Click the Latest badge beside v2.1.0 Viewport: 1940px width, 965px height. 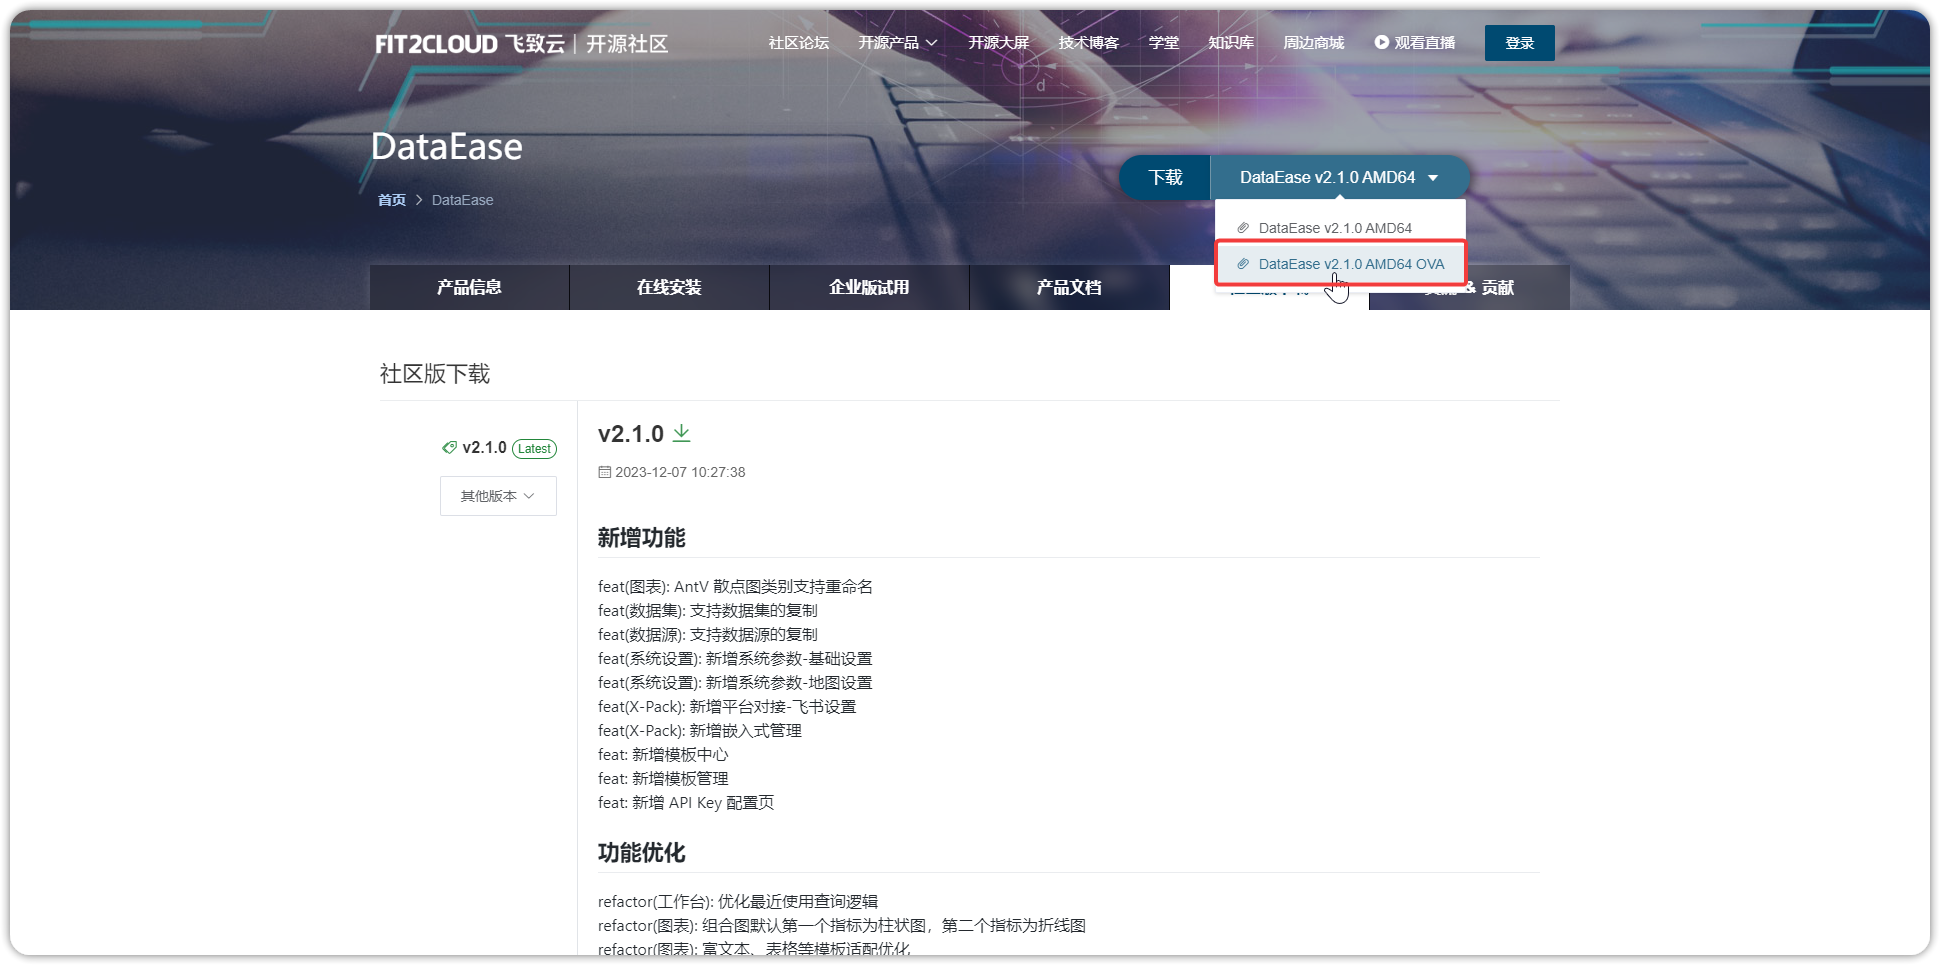[x=534, y=448]
